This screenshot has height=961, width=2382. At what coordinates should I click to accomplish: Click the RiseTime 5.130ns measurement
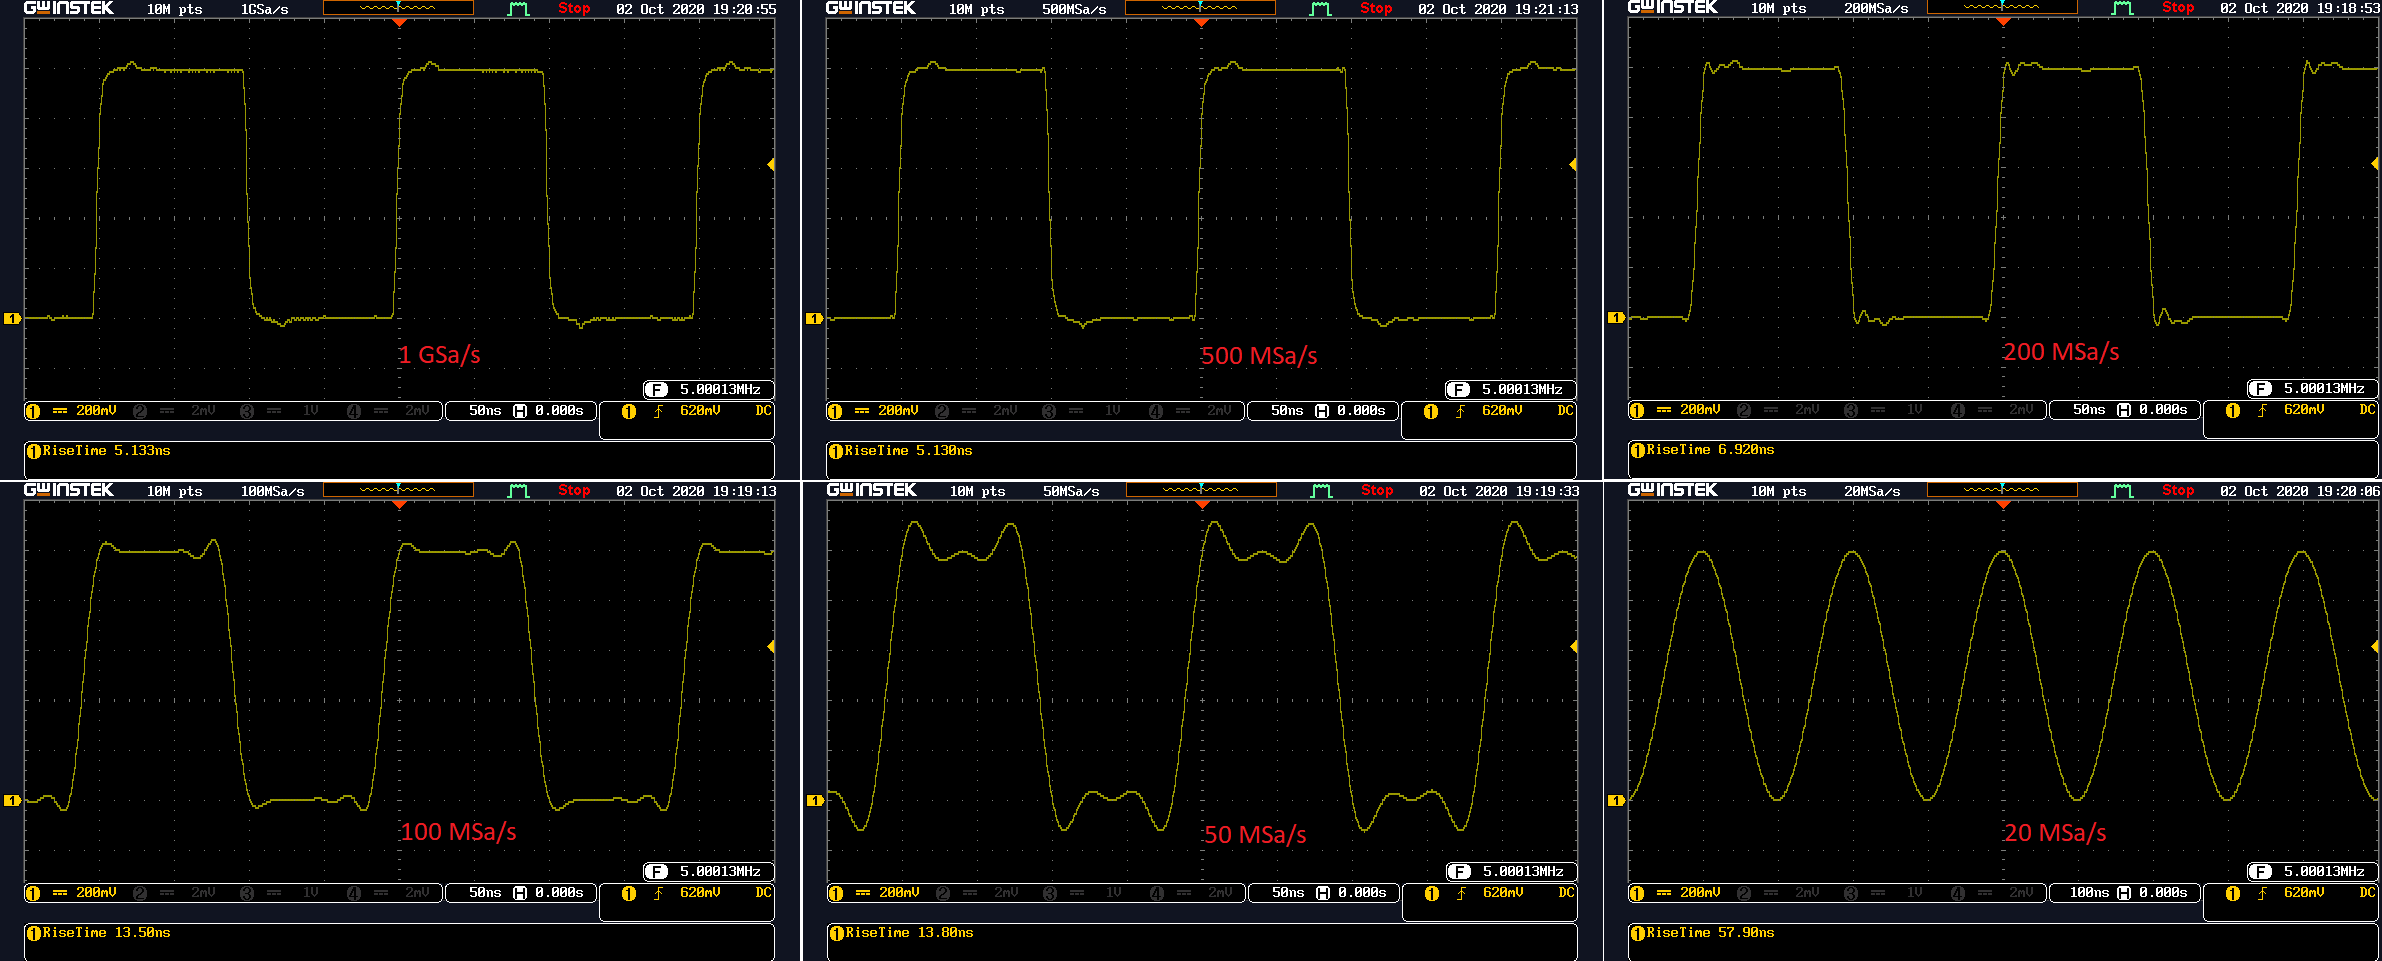click(908, 451)
